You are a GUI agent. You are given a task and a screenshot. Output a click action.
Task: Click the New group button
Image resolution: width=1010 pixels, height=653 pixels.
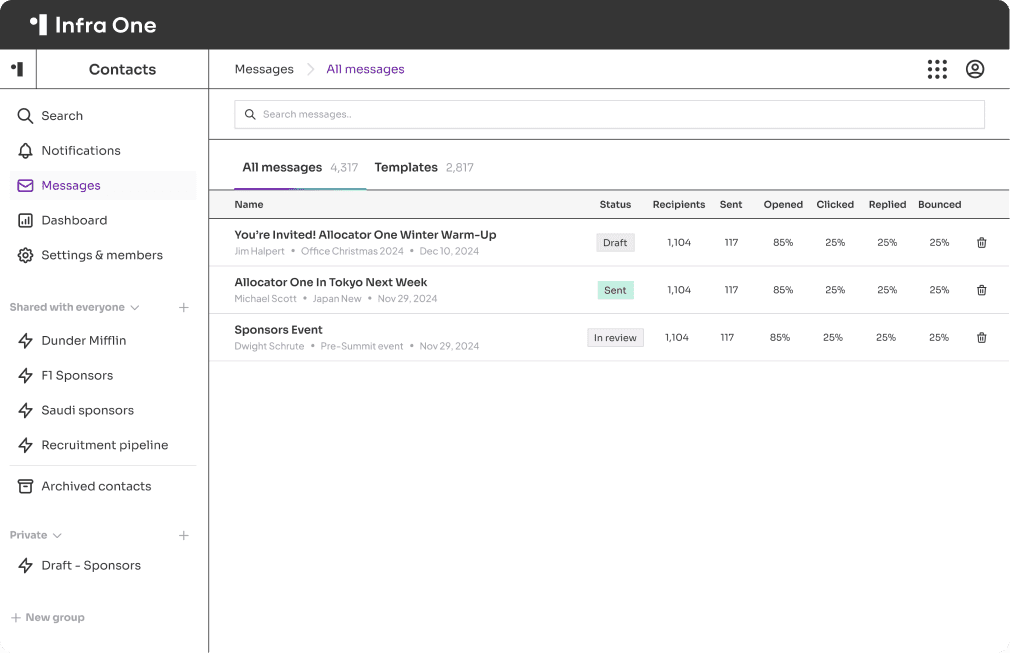click(x=48, y=617)
